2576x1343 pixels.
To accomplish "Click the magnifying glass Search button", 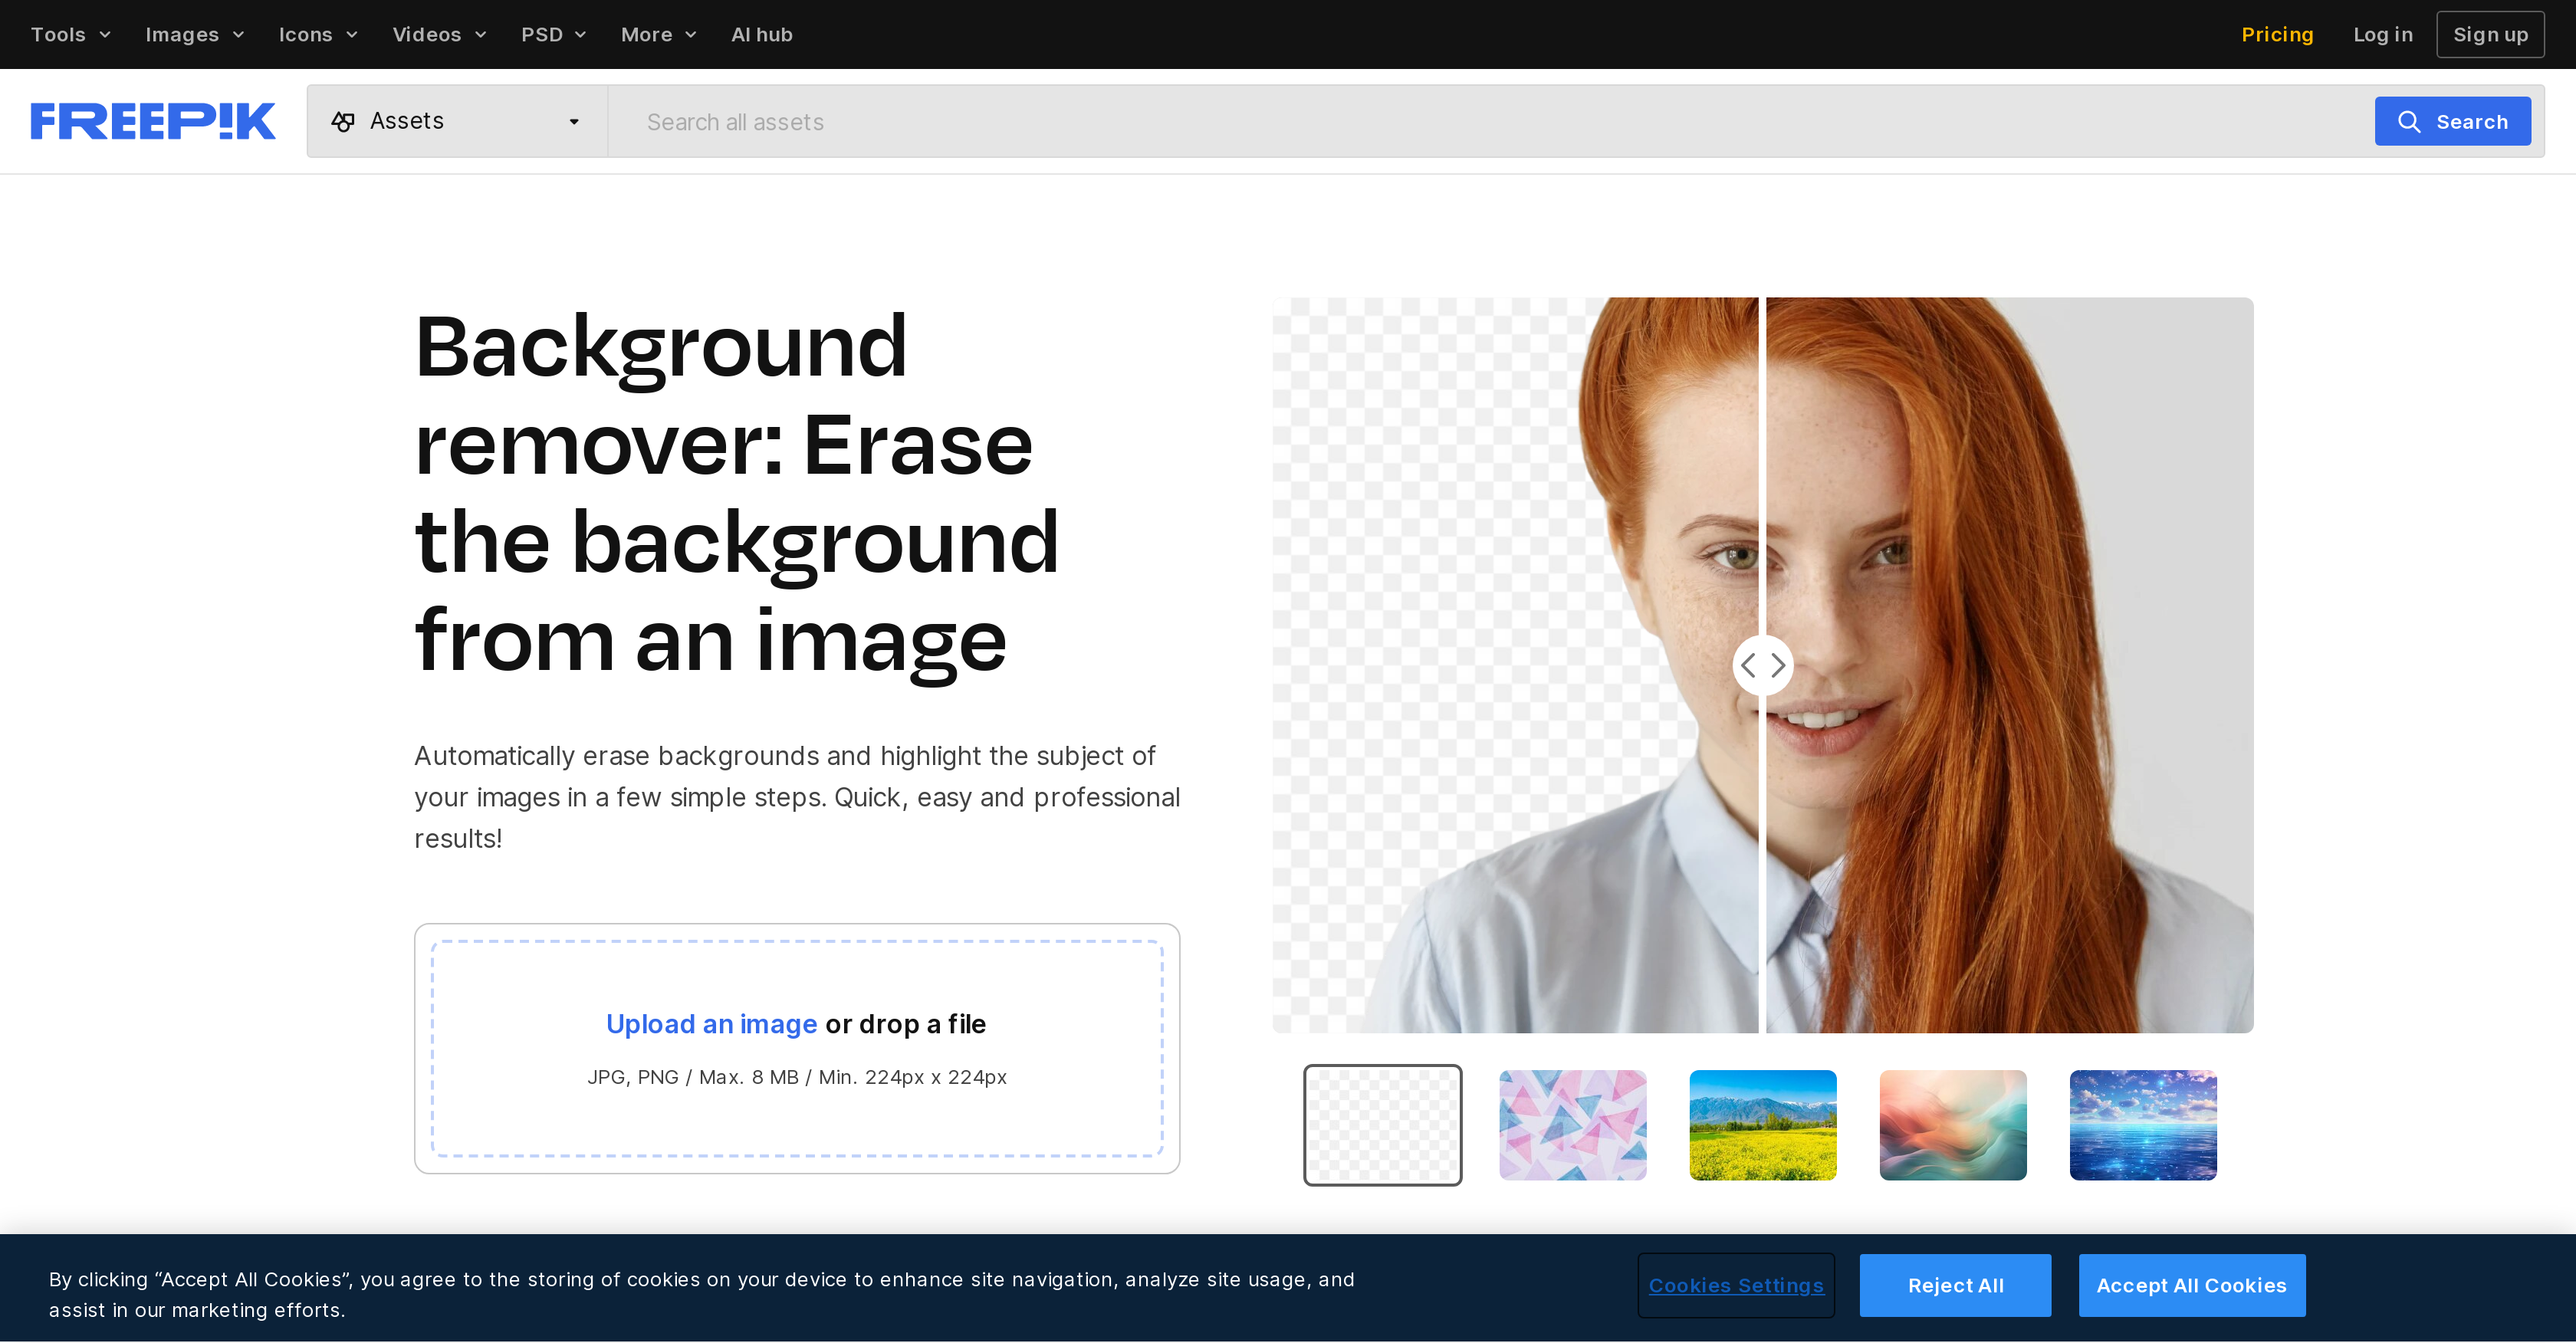I will 2452,121.
